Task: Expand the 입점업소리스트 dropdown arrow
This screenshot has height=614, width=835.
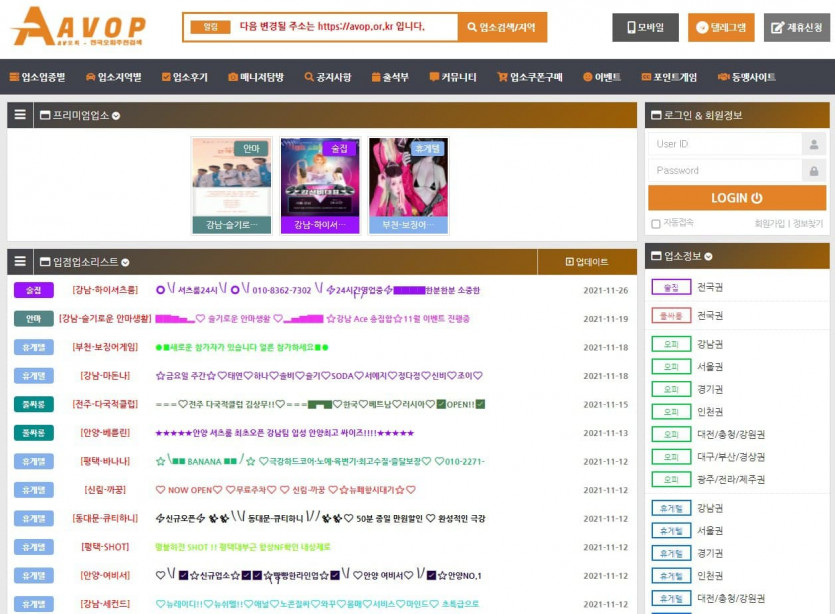Action: (x=125, y=262)
